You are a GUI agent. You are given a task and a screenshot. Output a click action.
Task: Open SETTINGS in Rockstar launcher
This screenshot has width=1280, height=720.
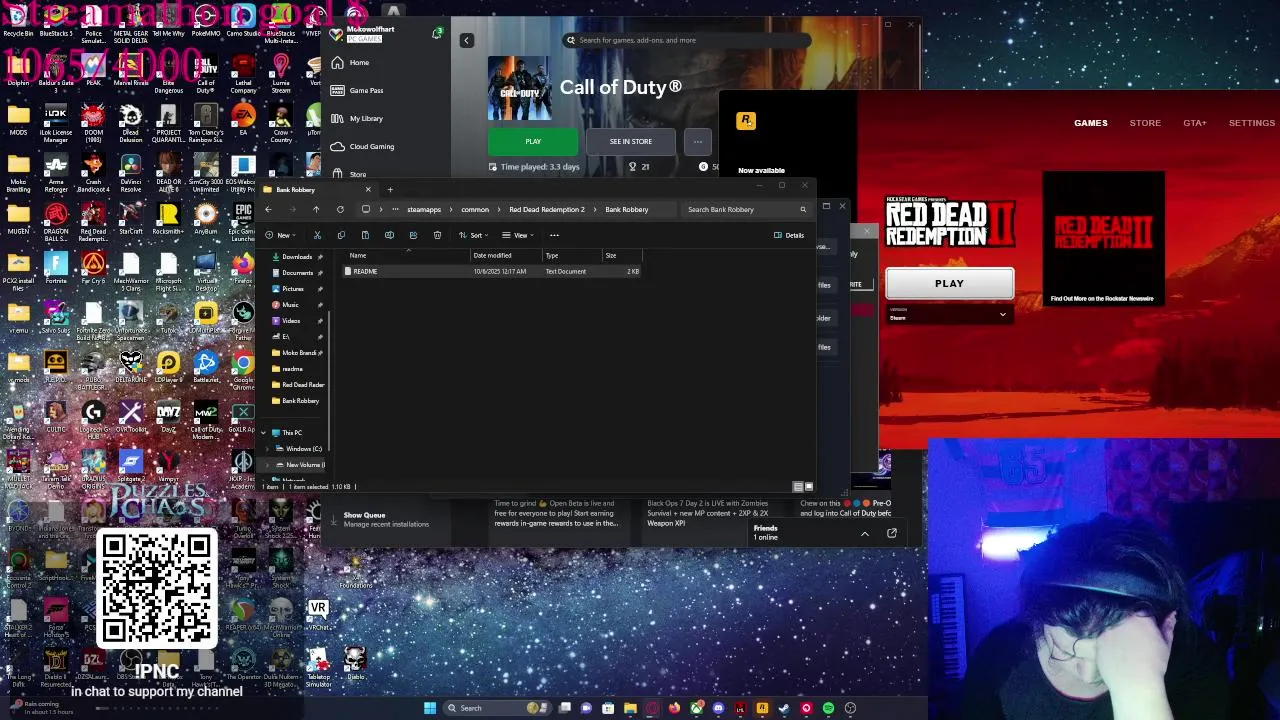click(1251, 123)
